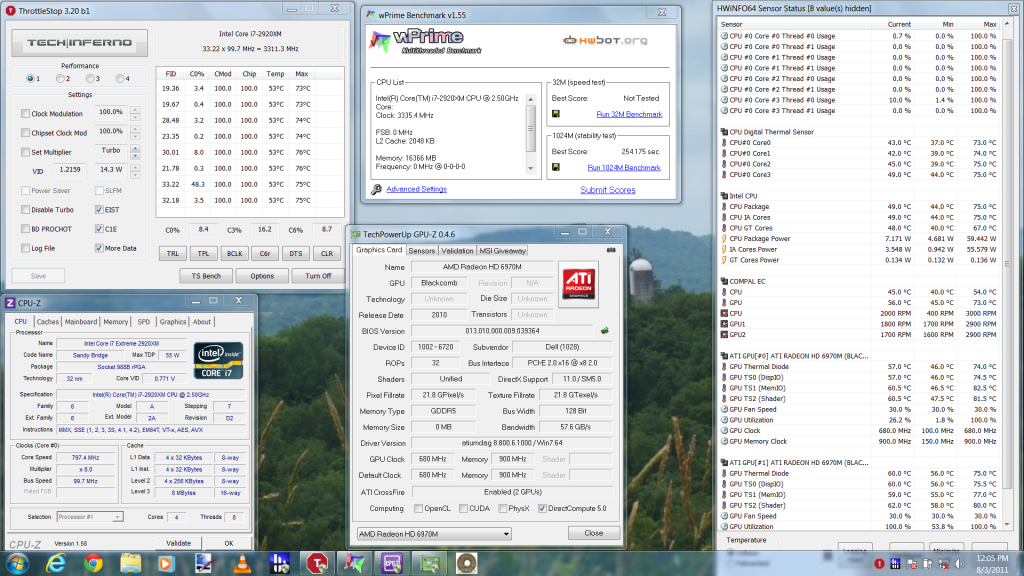Viewport: 1024px width, 576px height.
Task: Click the ThrottleStop title bar icon
Action: click(10, 10)
